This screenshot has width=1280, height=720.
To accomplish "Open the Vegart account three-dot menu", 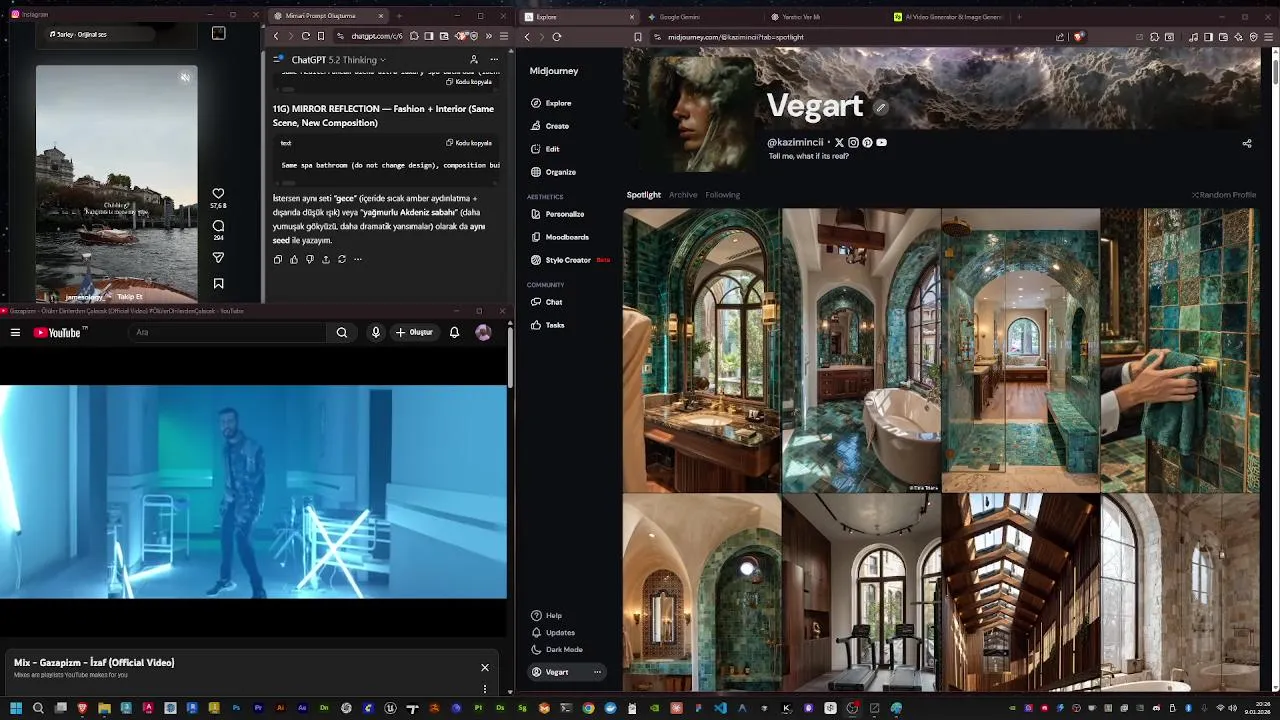I will coord(597,672).
